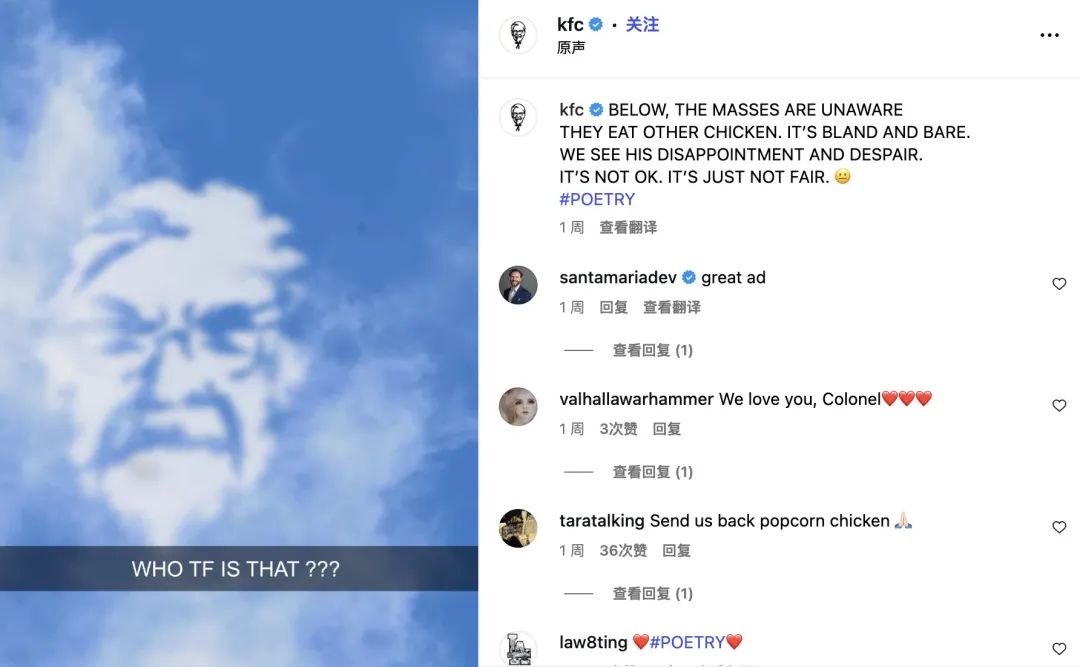Click the cloud face video post

239,334
